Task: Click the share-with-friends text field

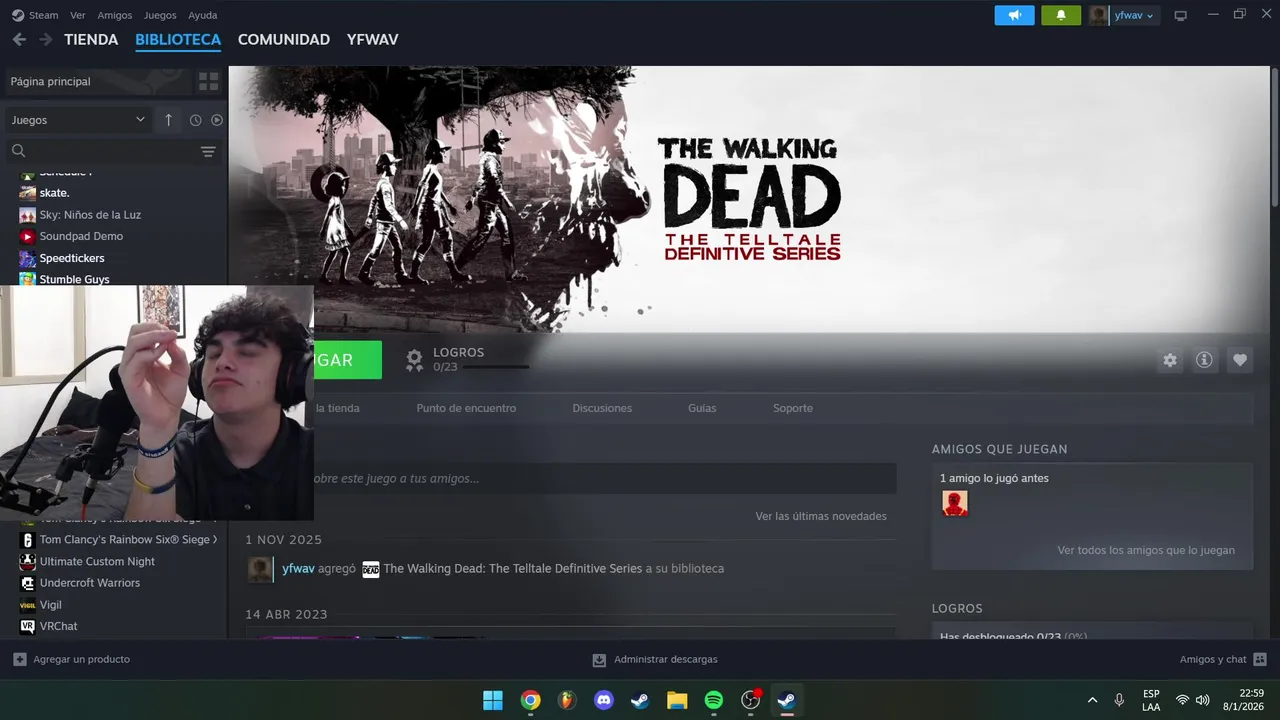Action: pos(605,478)
